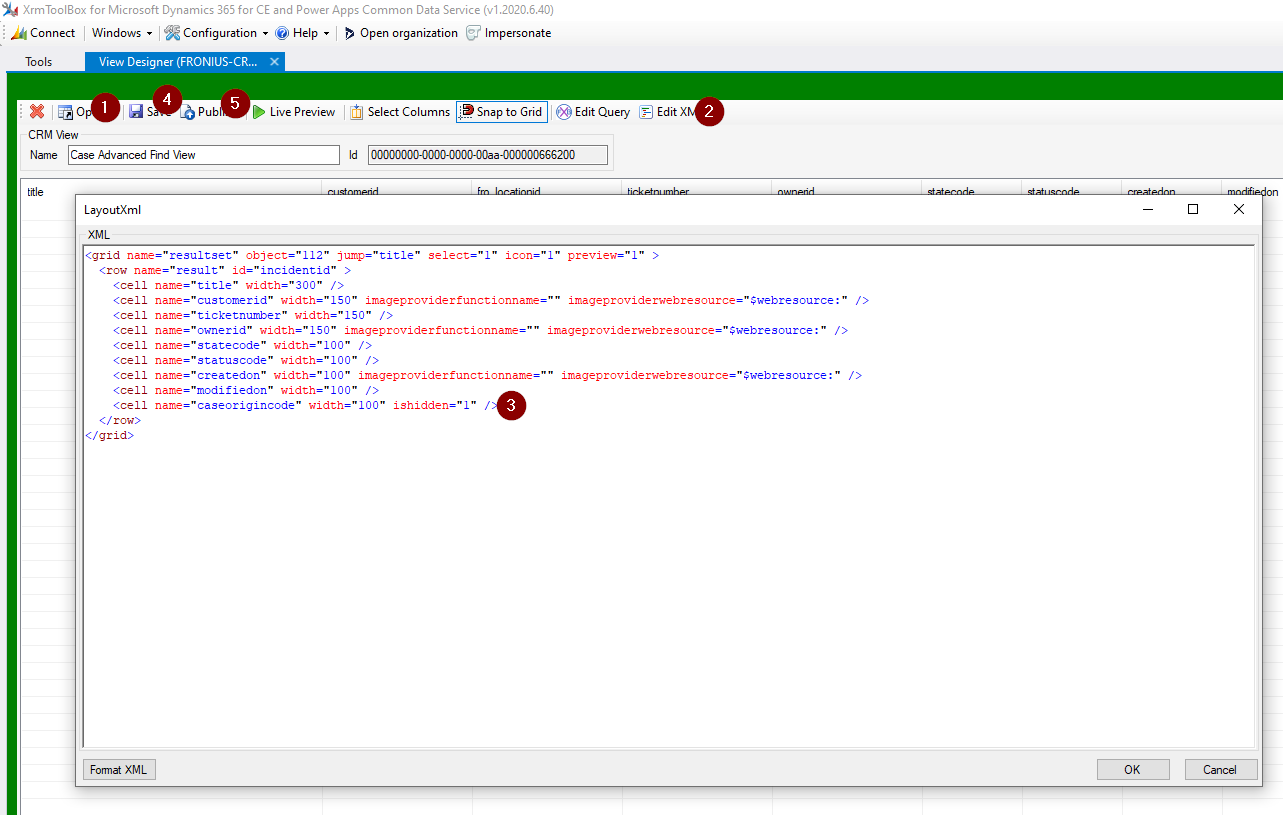Click the title column header
1283x815 pixels.
pos(172,190)
